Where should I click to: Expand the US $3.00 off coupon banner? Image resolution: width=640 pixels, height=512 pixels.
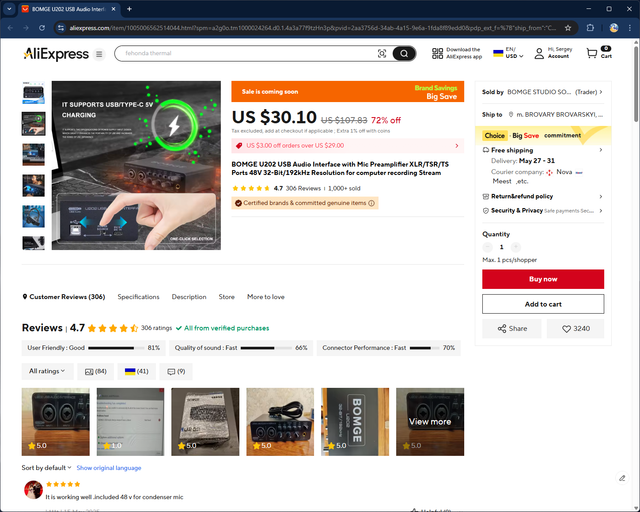348,146
